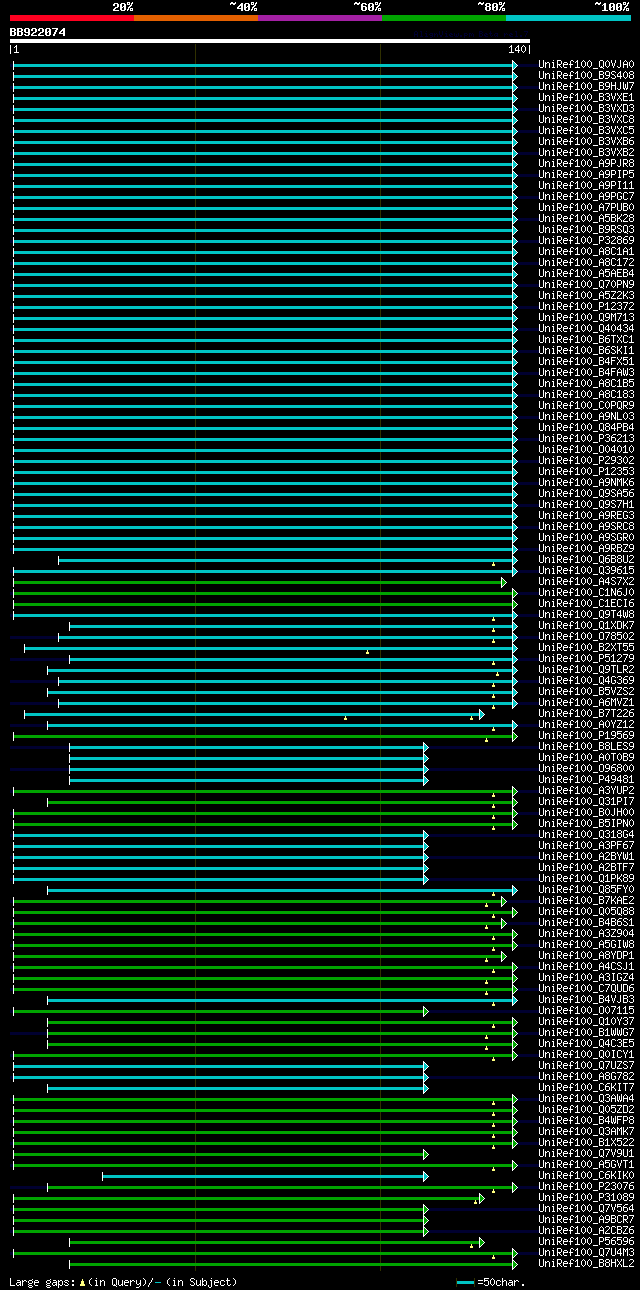640x1290 pixels.
Task: Click the purple ~60% identity legend segment
Action: click(x=319, y=18)
